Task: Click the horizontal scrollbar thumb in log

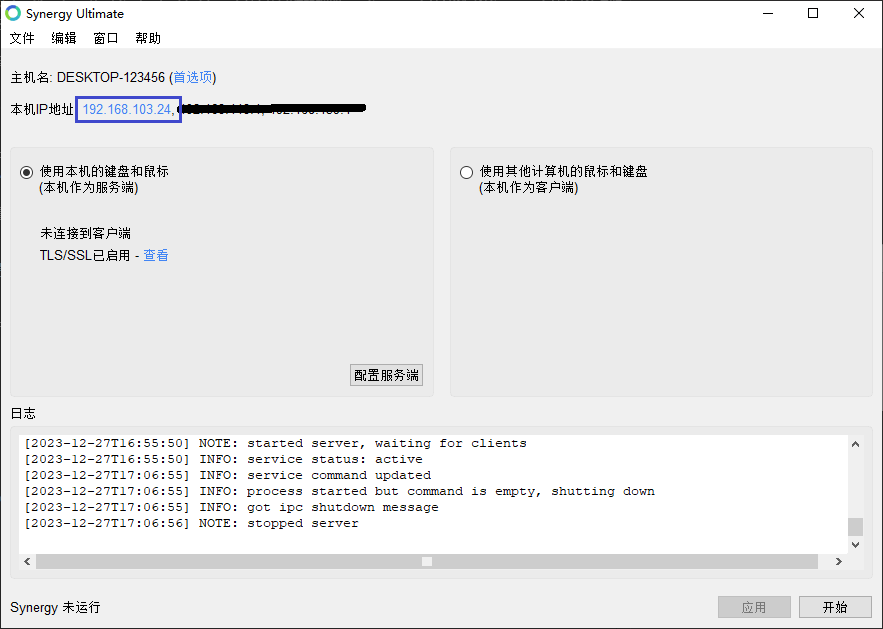Action: point(427,561)
